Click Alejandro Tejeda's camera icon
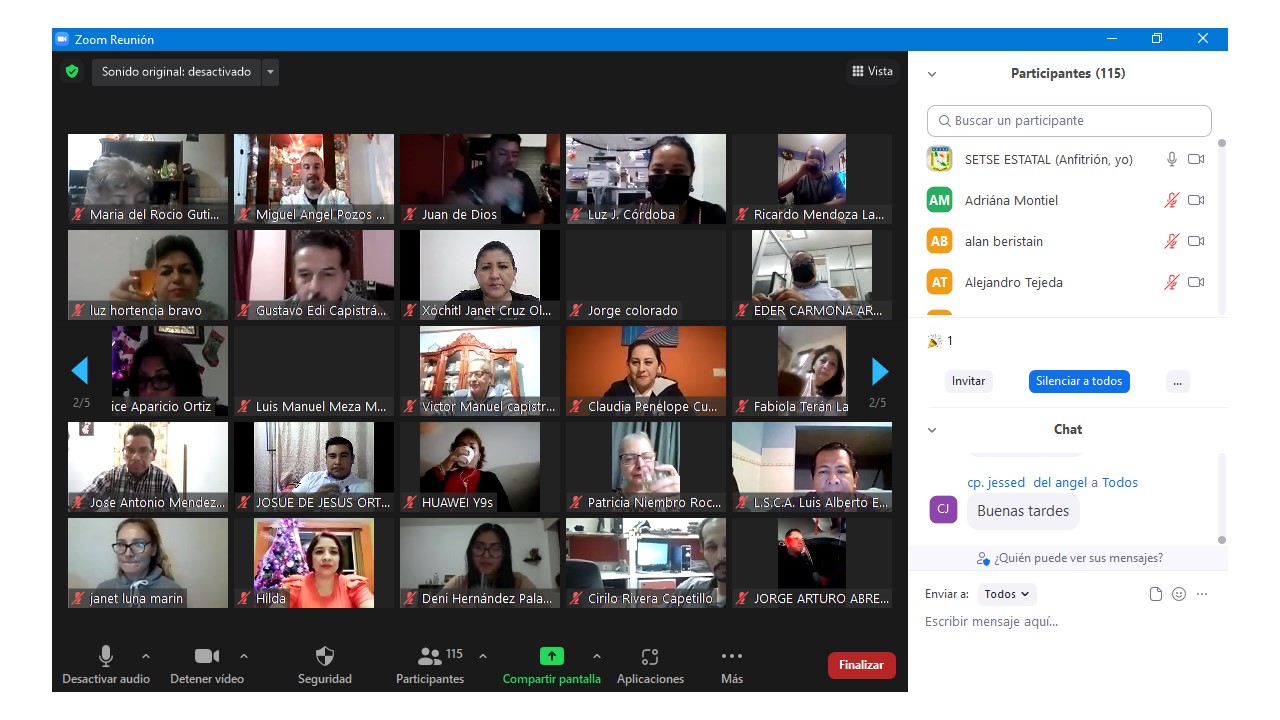The height and width of the screenshot is (720, 1280). point(1196,282)
